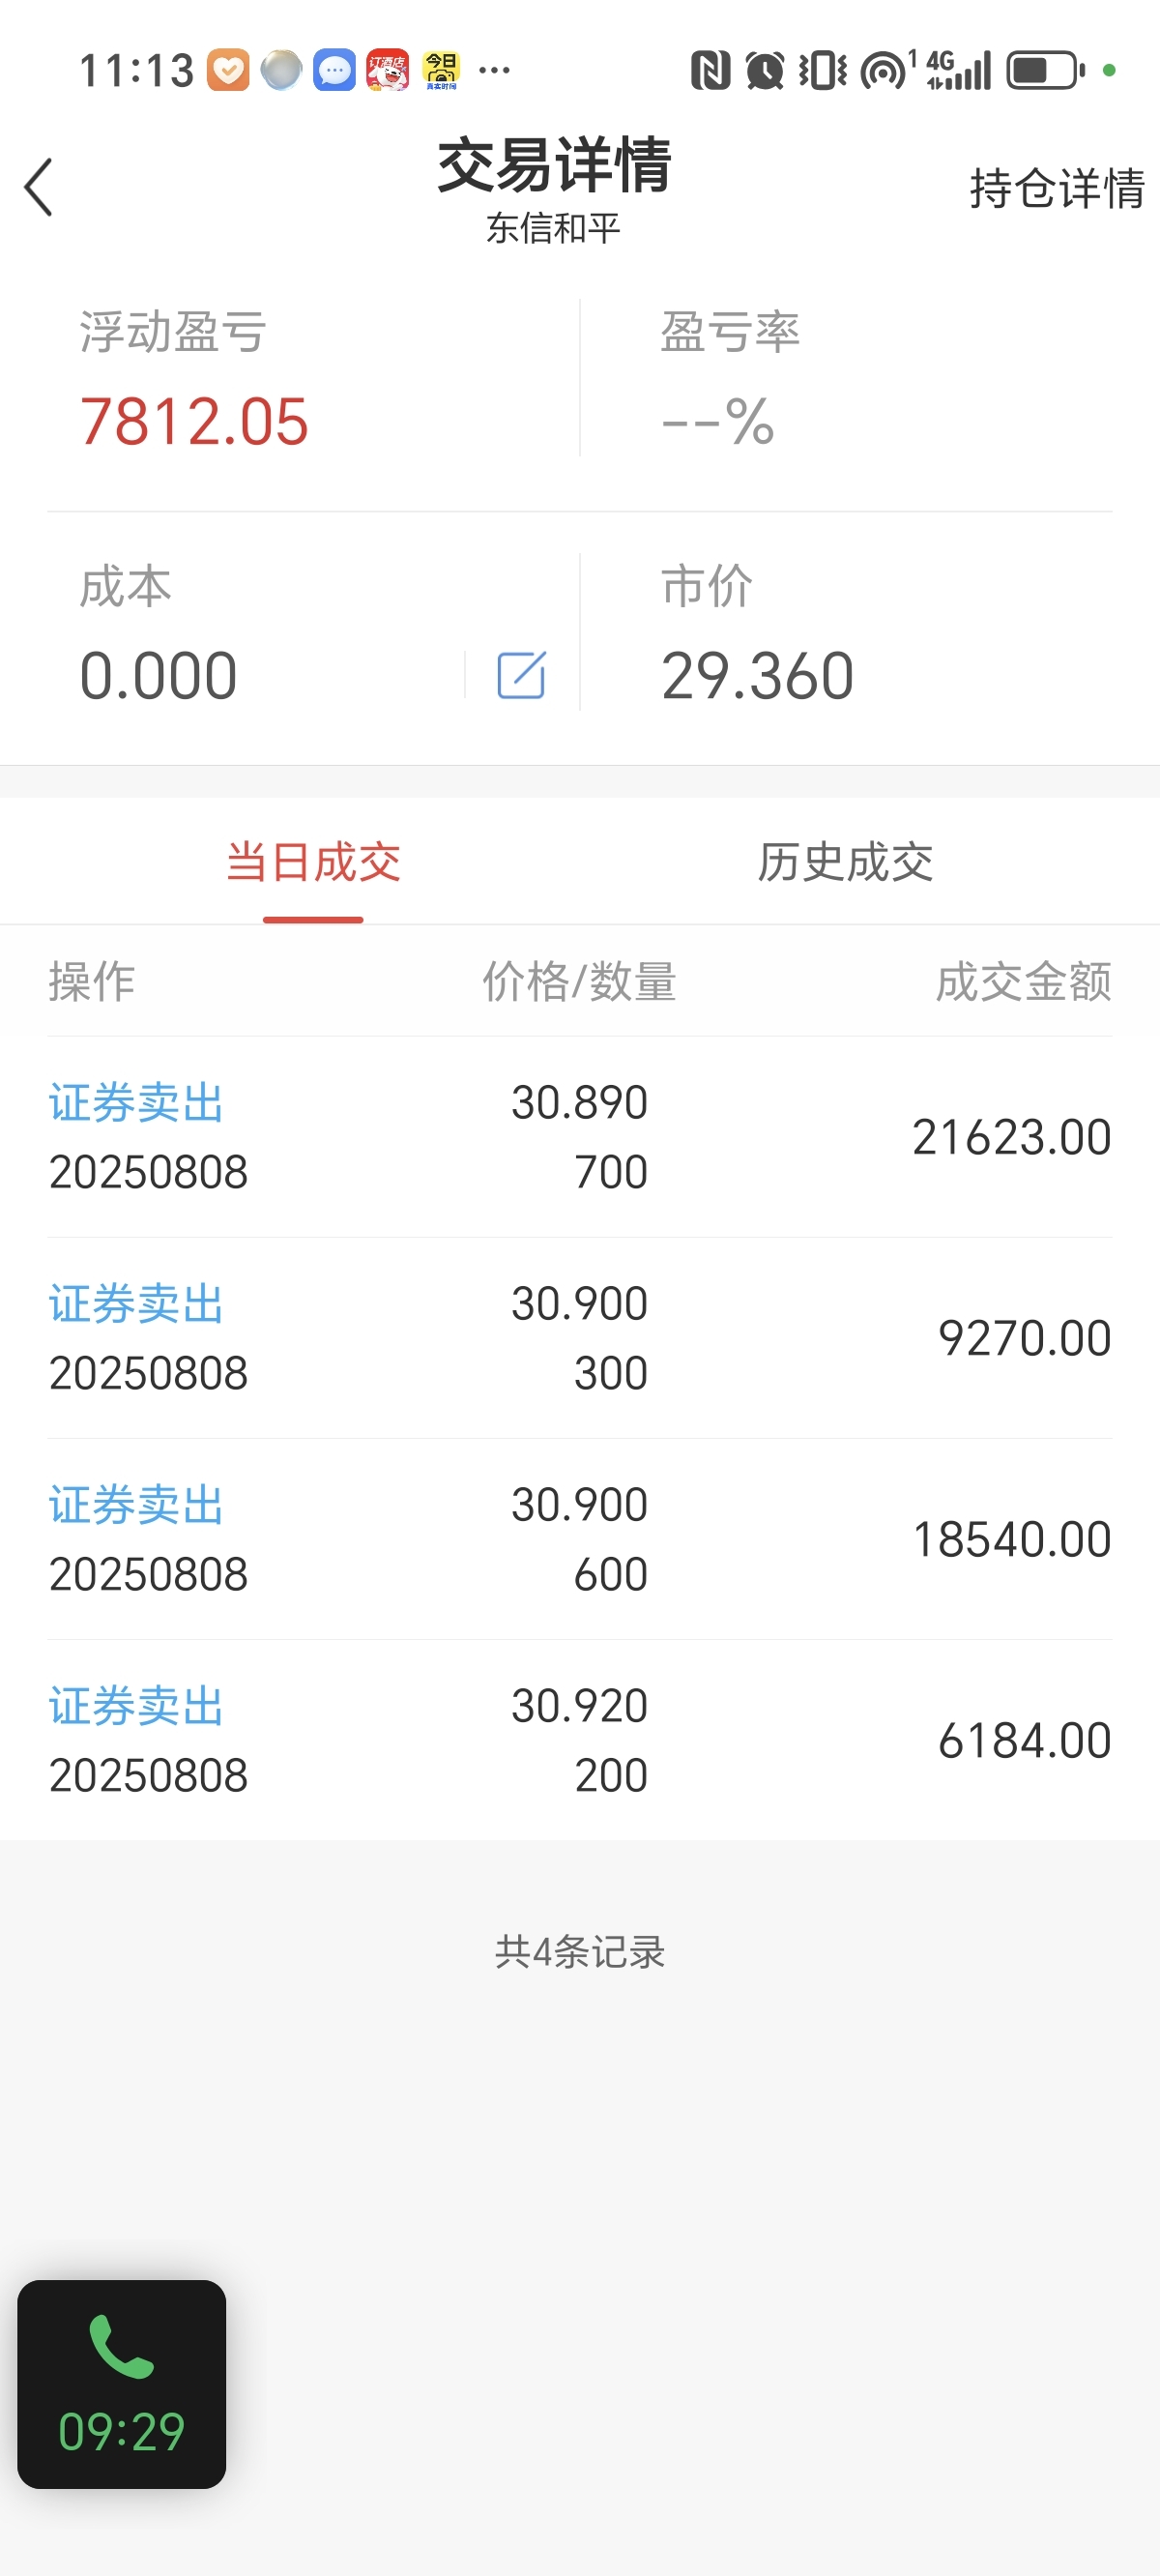Tap the blue chat notification icon
The height and width of the screenshot is (2576, 1160).
click(x=334, y=70)
